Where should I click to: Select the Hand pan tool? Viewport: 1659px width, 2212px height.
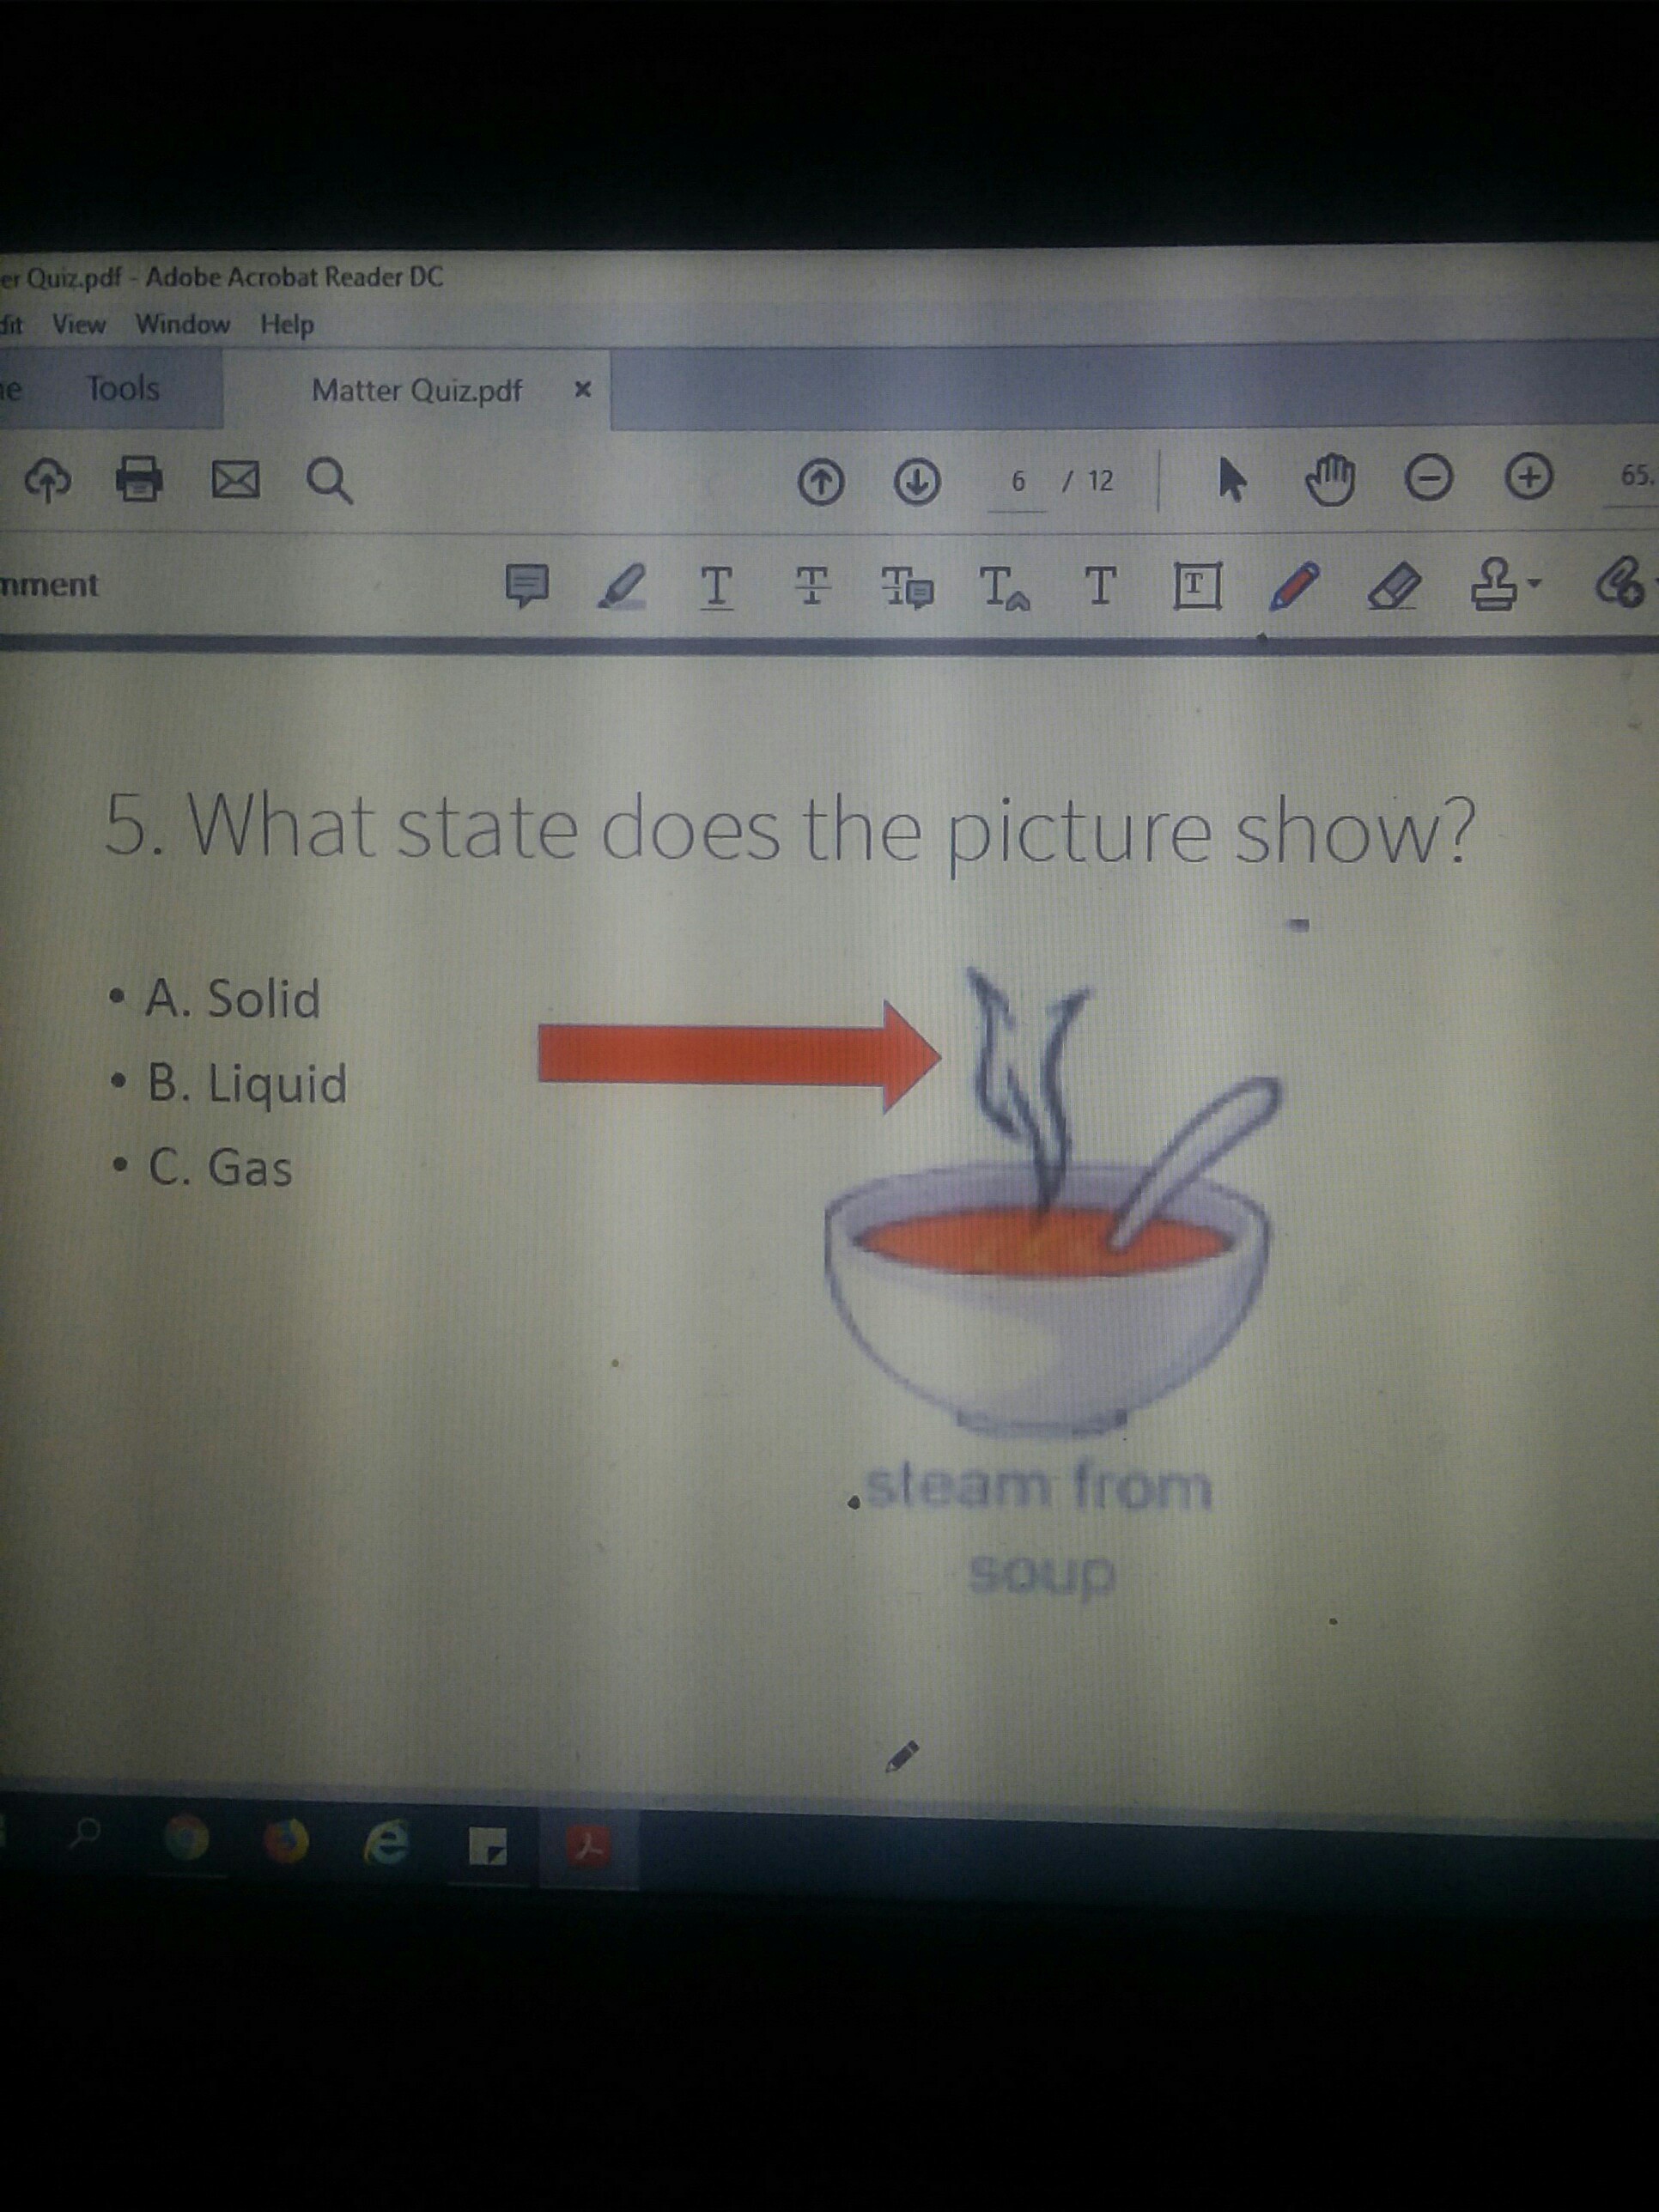click(x=1330, y=479)
